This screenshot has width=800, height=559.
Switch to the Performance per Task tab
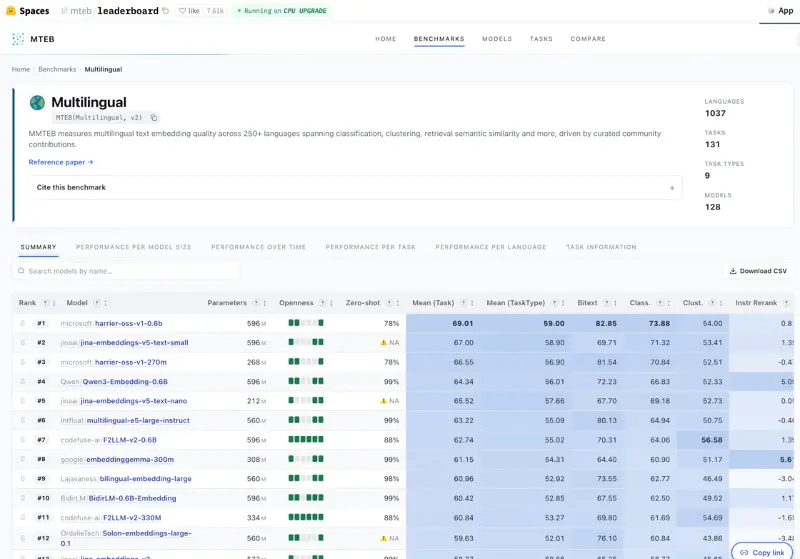click(370, 247)
